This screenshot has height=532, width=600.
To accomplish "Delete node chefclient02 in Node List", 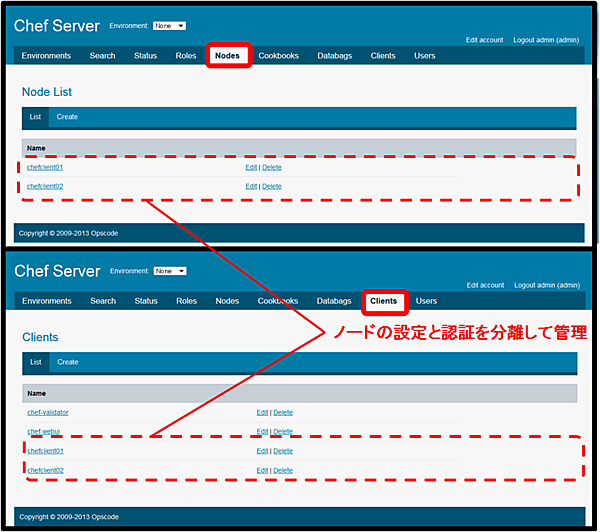I will click(272, 186).
